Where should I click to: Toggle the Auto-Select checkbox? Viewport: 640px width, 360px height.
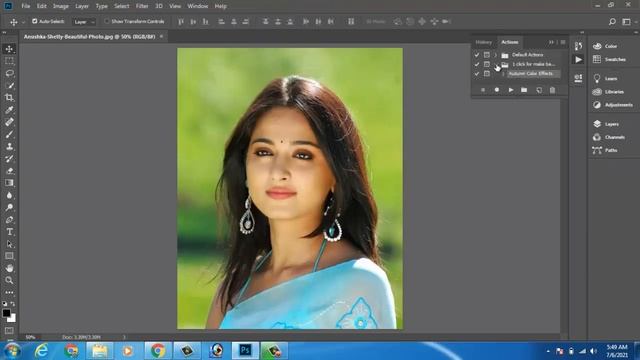[x=35, y=21]
